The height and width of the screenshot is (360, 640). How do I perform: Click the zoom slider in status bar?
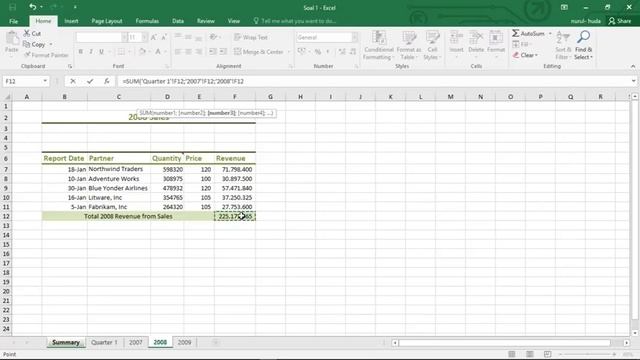point(588,354)
